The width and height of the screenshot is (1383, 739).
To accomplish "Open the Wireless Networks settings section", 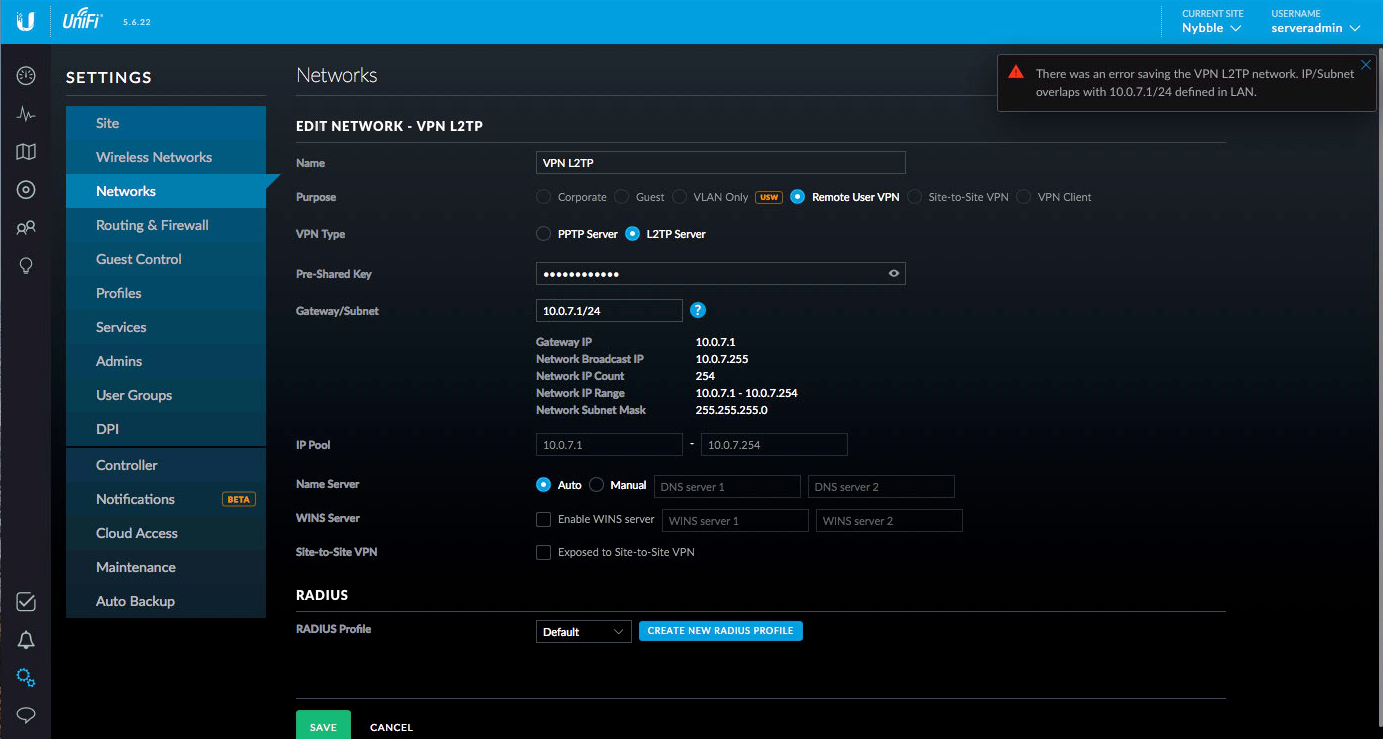I will pyautogui.click(x=154, y=157).
